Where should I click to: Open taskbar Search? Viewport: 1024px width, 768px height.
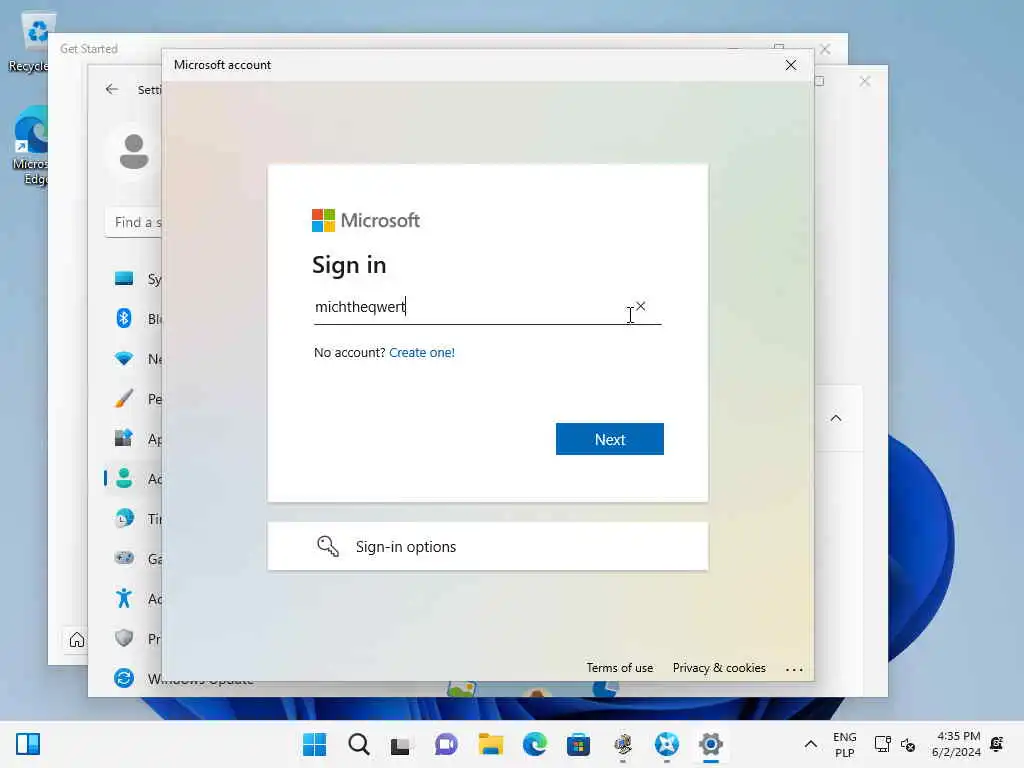click(x=359, y=744)
